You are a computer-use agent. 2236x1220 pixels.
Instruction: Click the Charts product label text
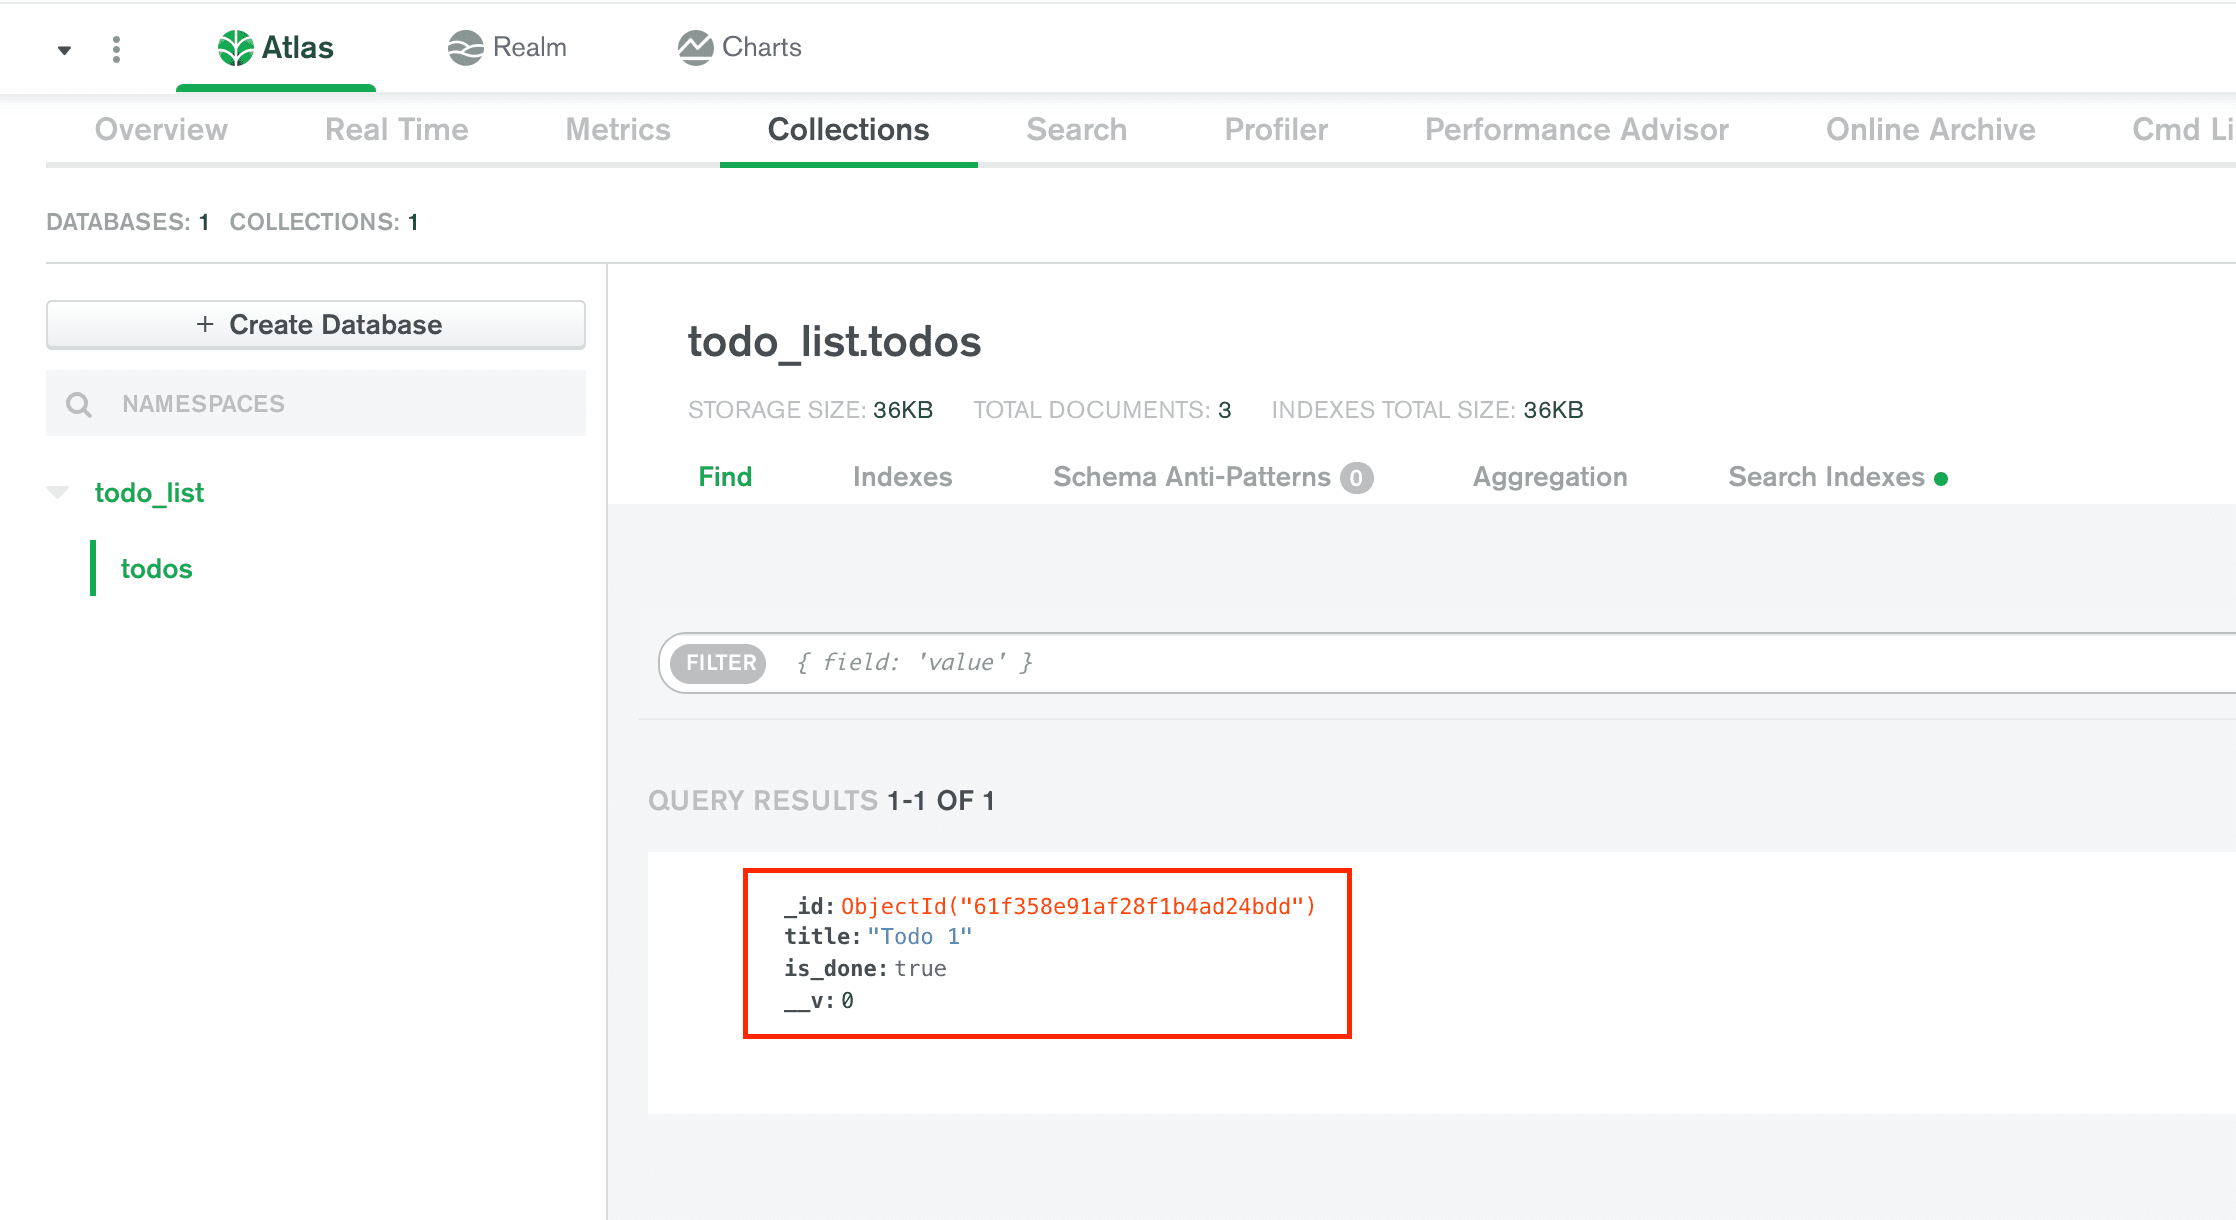point(762,47)
